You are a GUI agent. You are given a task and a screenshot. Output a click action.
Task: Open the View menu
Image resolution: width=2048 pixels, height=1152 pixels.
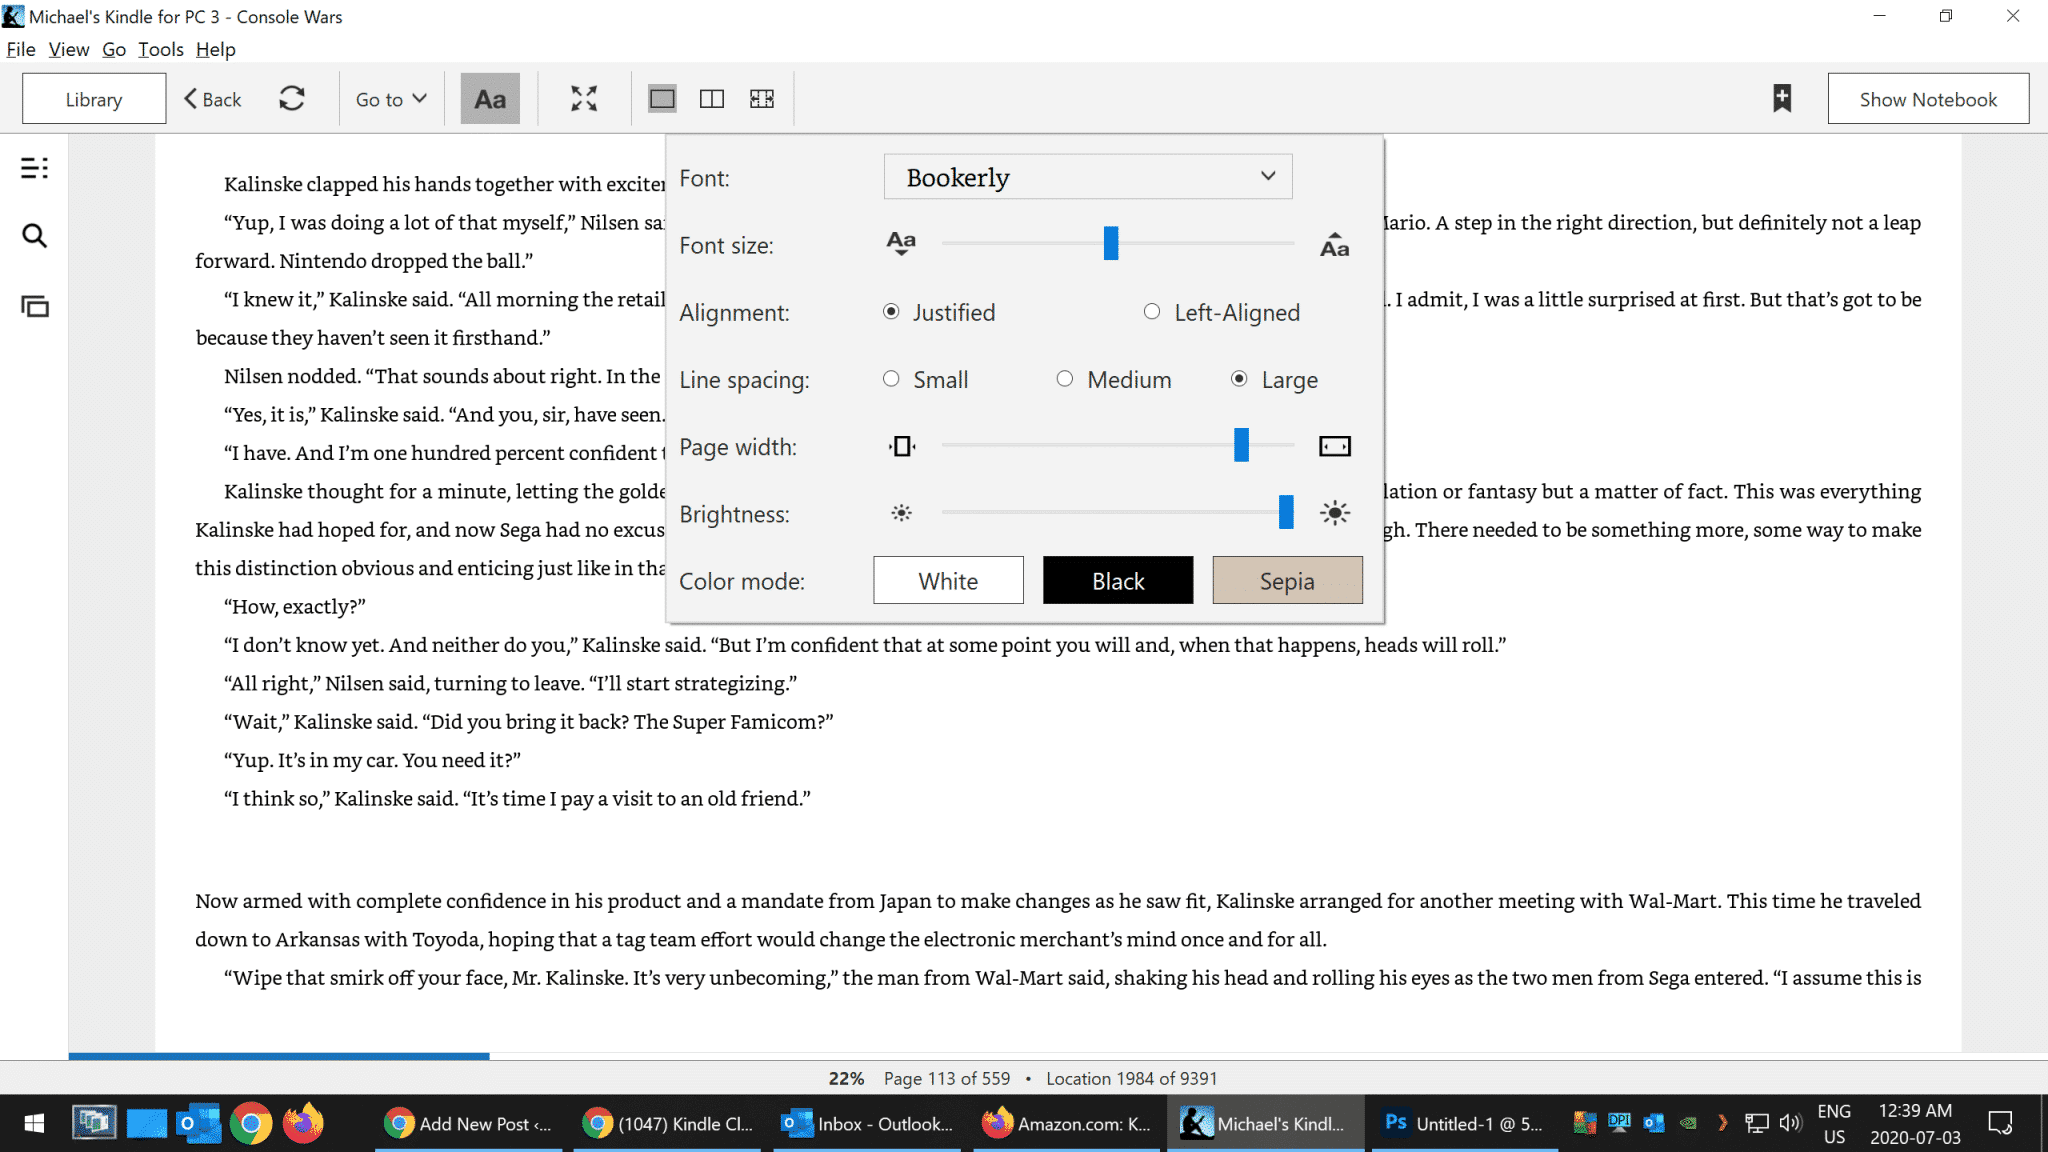(x=68, y=49)
